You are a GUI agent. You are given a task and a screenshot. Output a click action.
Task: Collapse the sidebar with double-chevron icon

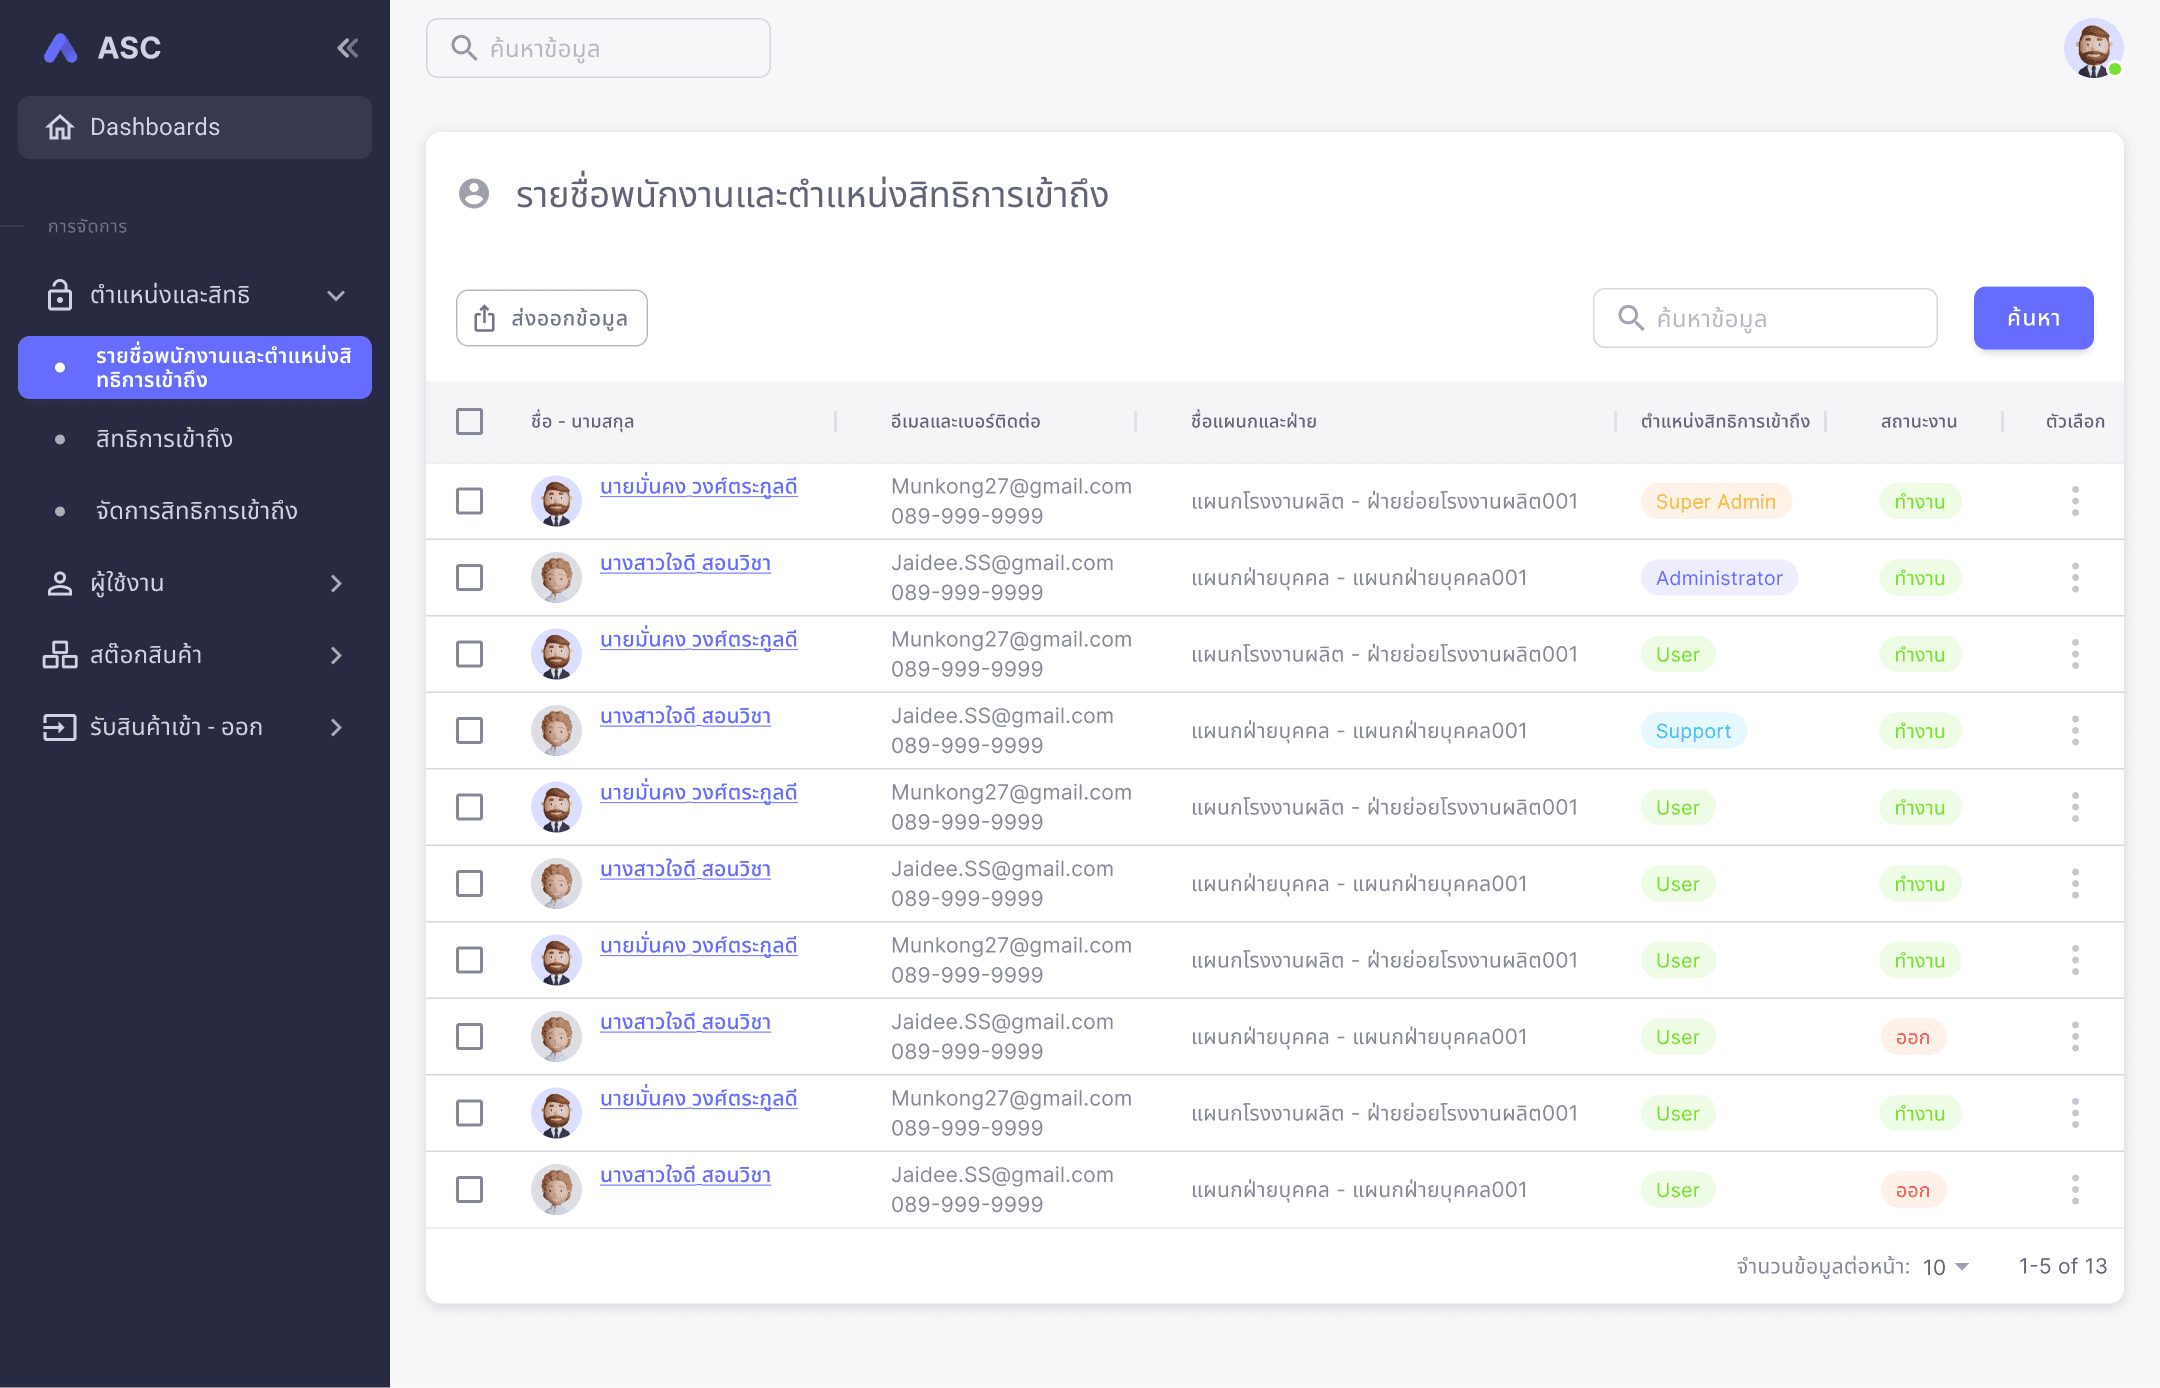347,48
